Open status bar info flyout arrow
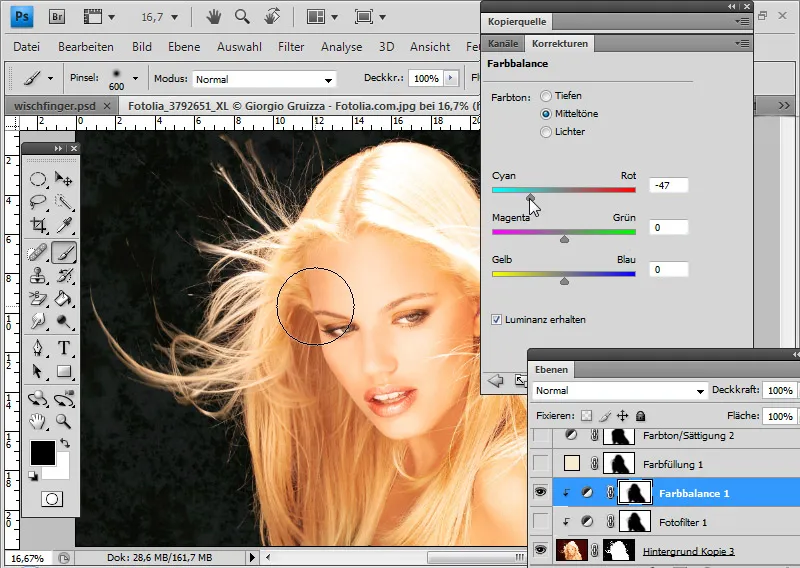Image resolution: width=800 pixels, height=568 pixels. point(252,557)
